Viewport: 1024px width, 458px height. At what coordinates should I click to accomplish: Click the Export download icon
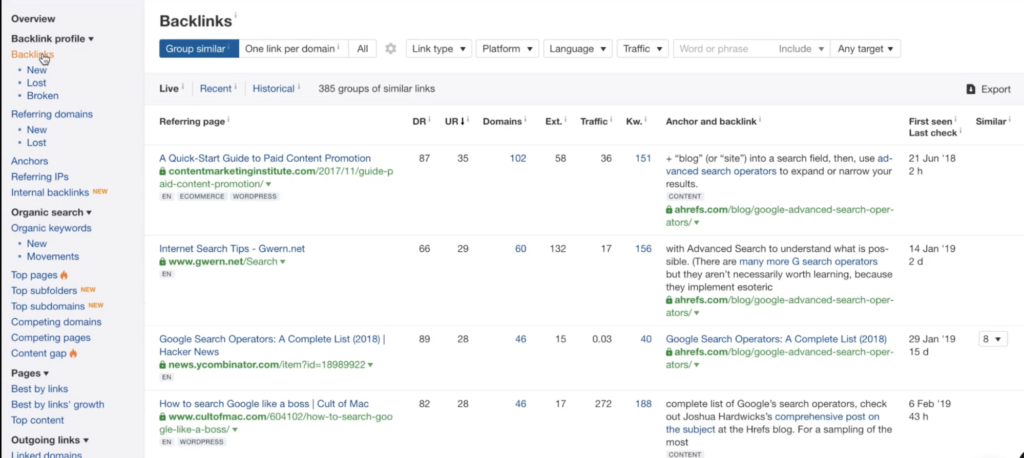coord(970,90)
